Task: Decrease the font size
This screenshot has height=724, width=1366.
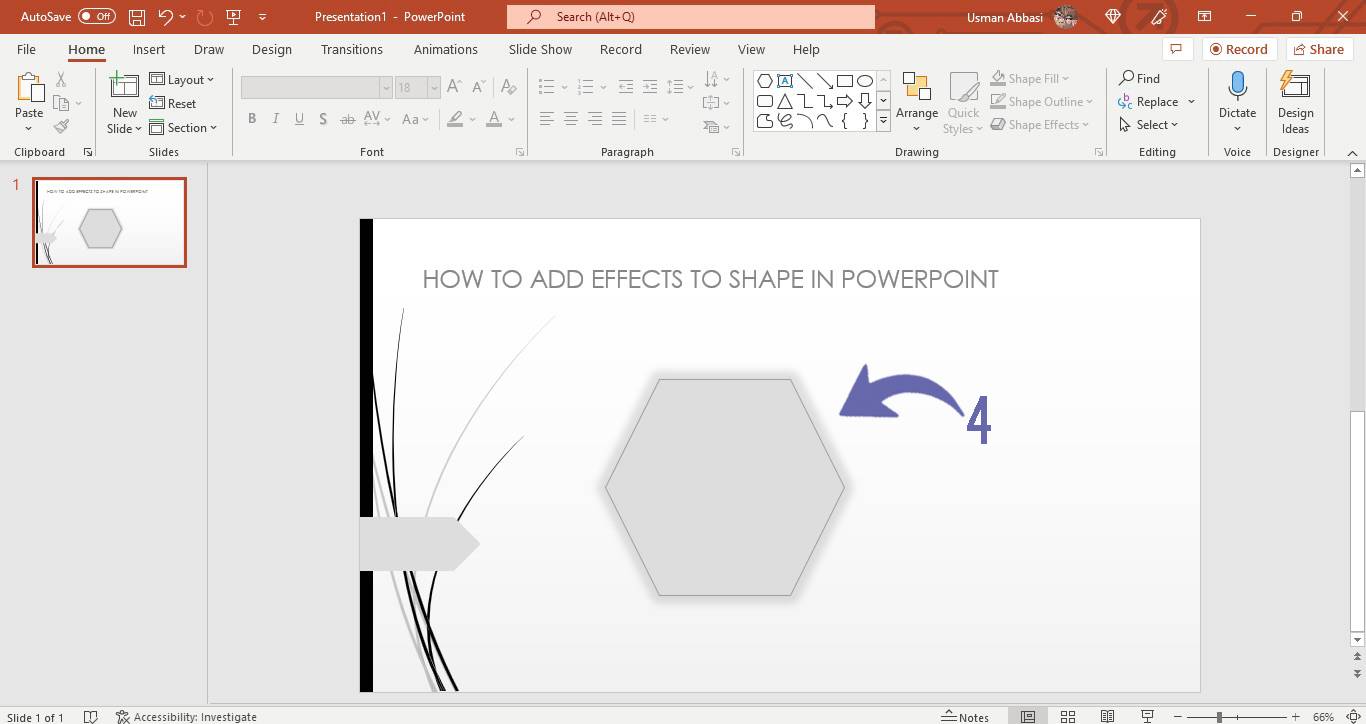Action: pos(479,87)
